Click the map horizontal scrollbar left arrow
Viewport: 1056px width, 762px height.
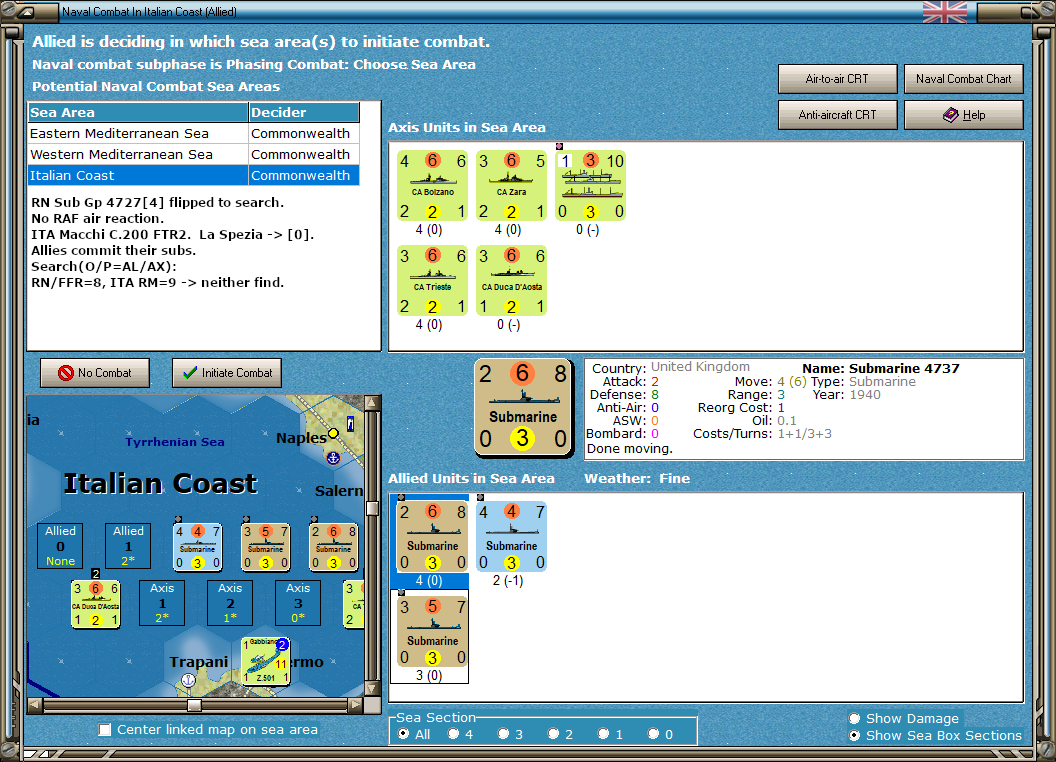click(35, 705)
